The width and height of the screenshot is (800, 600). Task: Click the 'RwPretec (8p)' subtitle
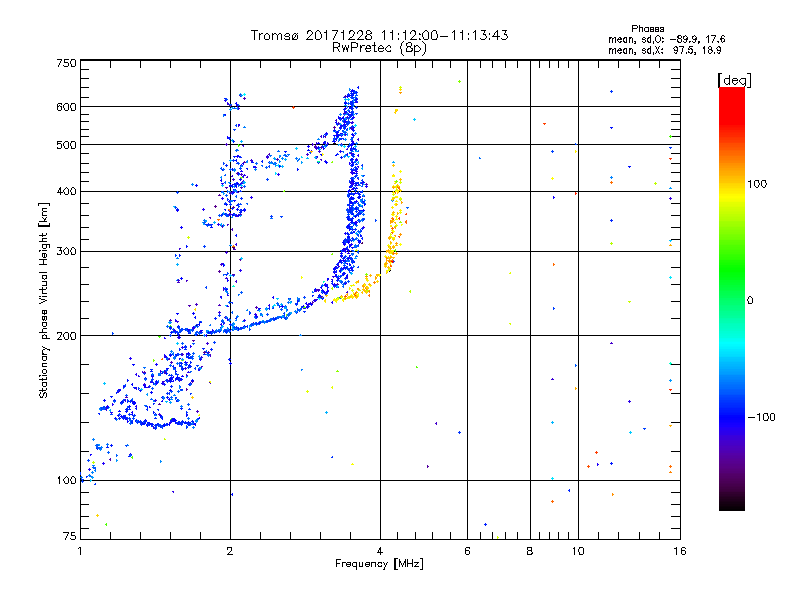pos(379,48)
